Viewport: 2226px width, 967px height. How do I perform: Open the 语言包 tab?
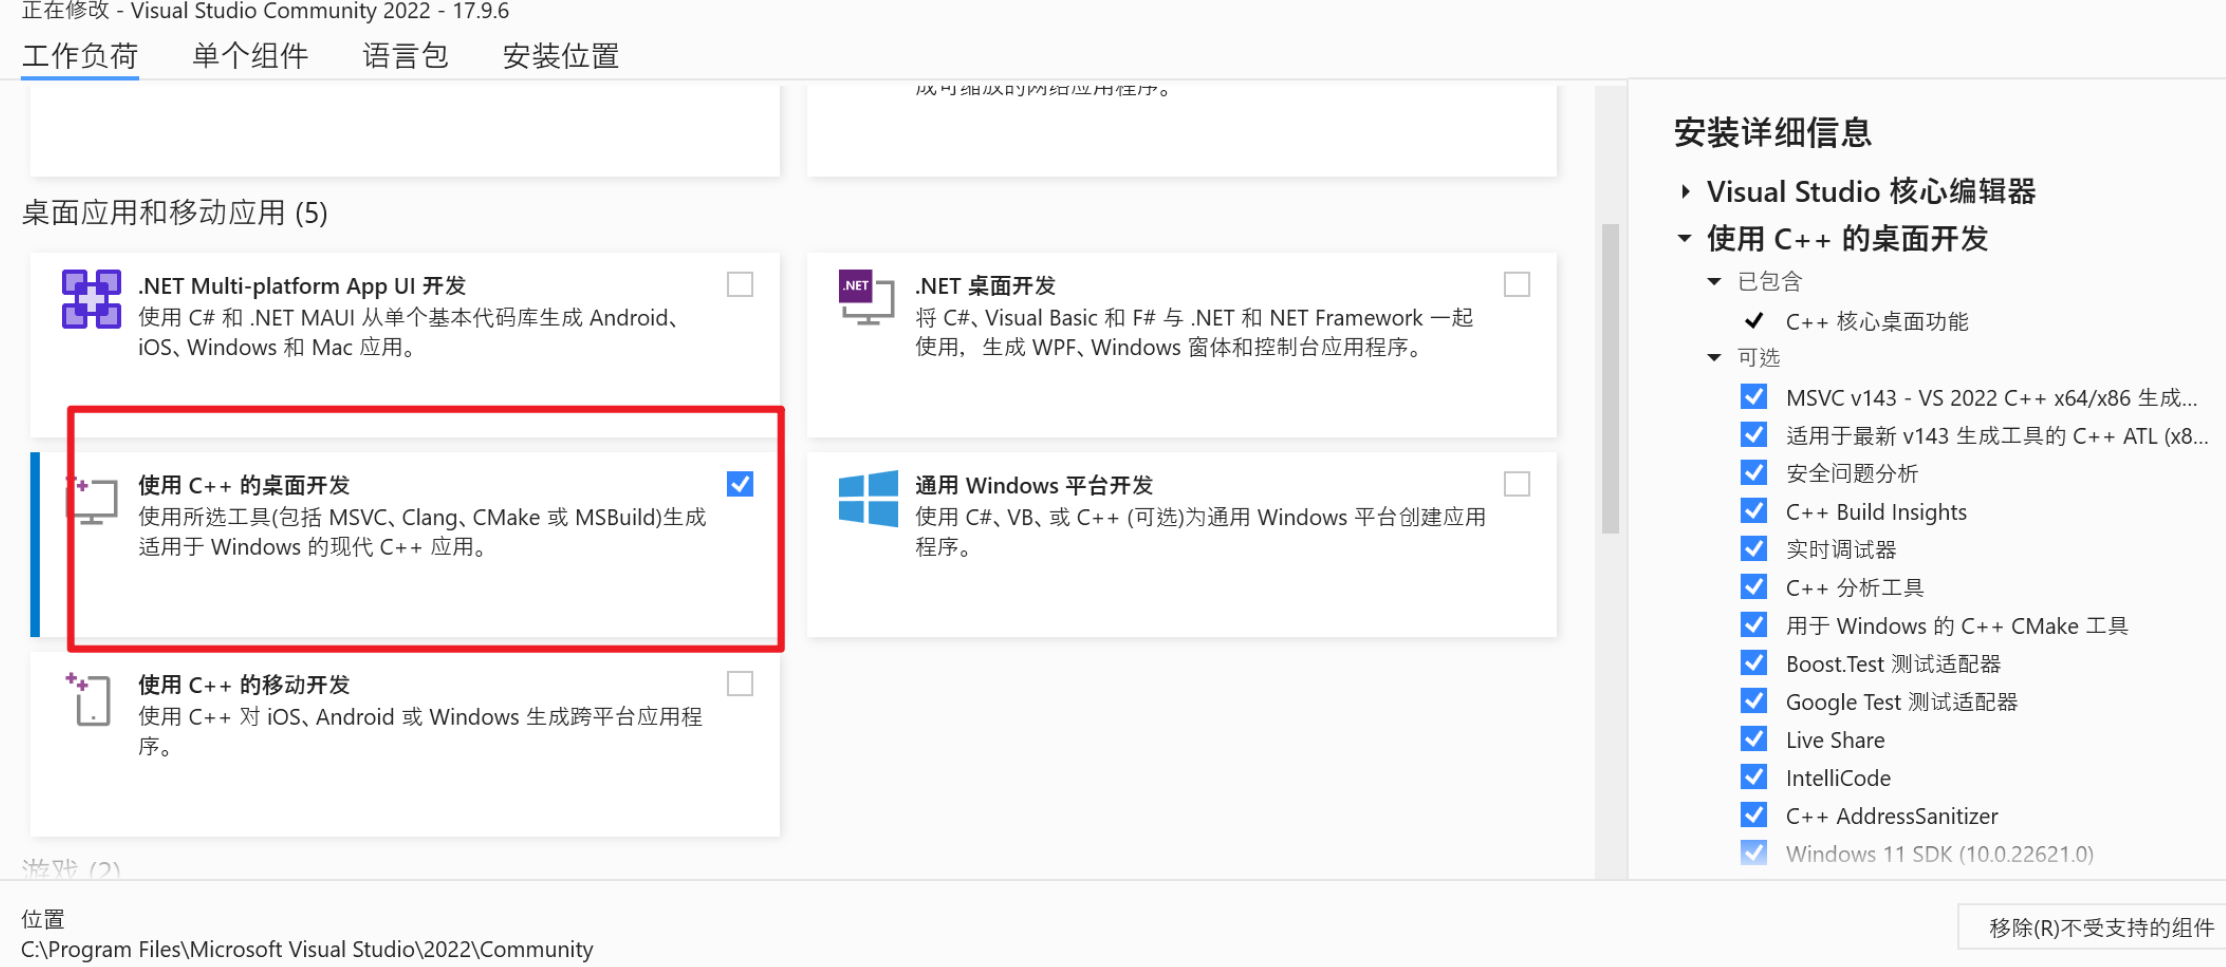tap(405, 56)
